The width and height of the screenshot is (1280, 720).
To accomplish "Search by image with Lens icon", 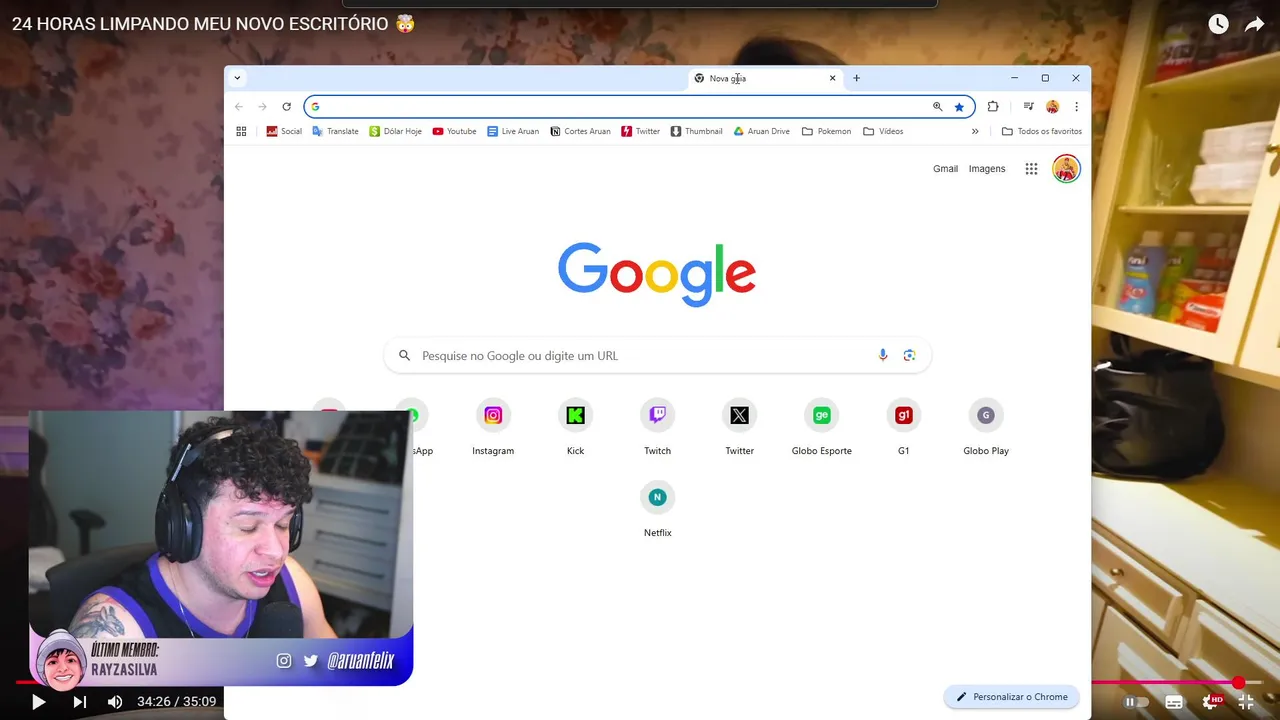I will point(909,355).
